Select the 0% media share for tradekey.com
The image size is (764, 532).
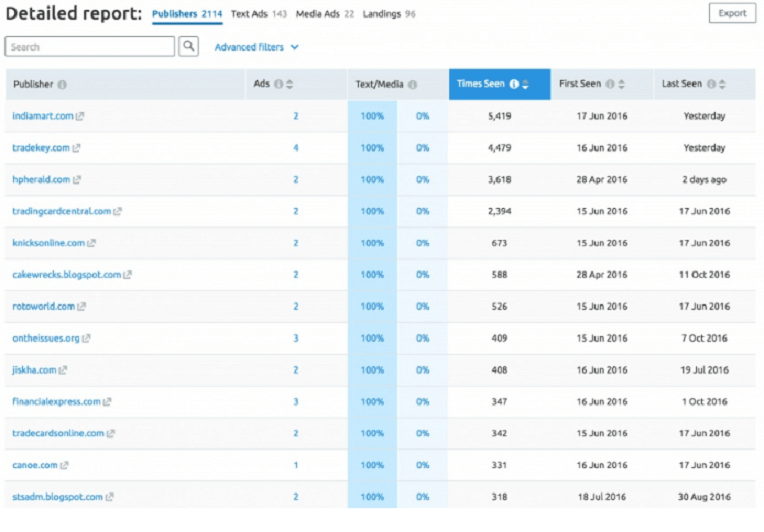tap(422, 148)
